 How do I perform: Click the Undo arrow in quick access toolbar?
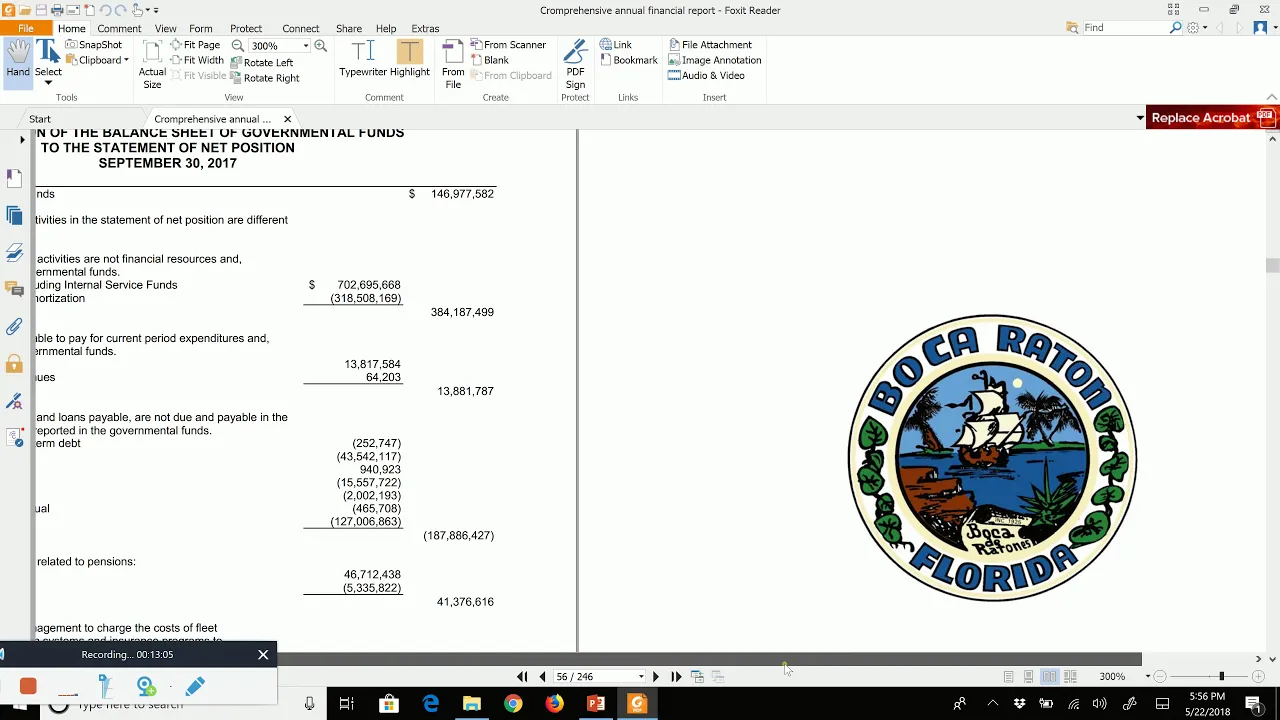[x=104, y=10]
